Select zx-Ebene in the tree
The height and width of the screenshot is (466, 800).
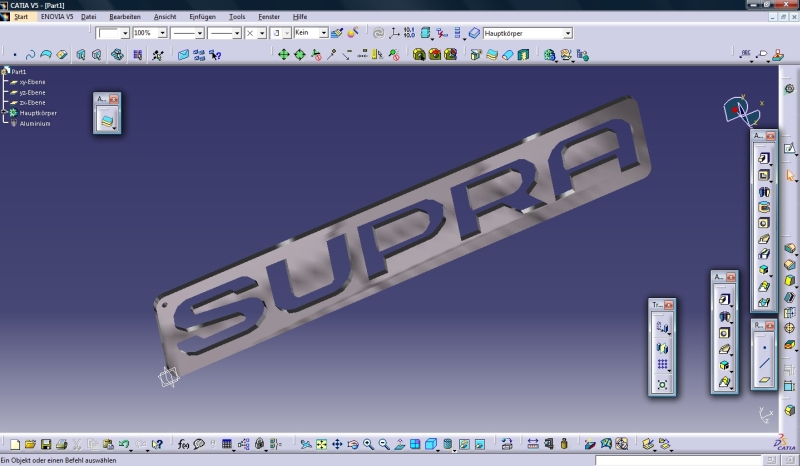32,103
